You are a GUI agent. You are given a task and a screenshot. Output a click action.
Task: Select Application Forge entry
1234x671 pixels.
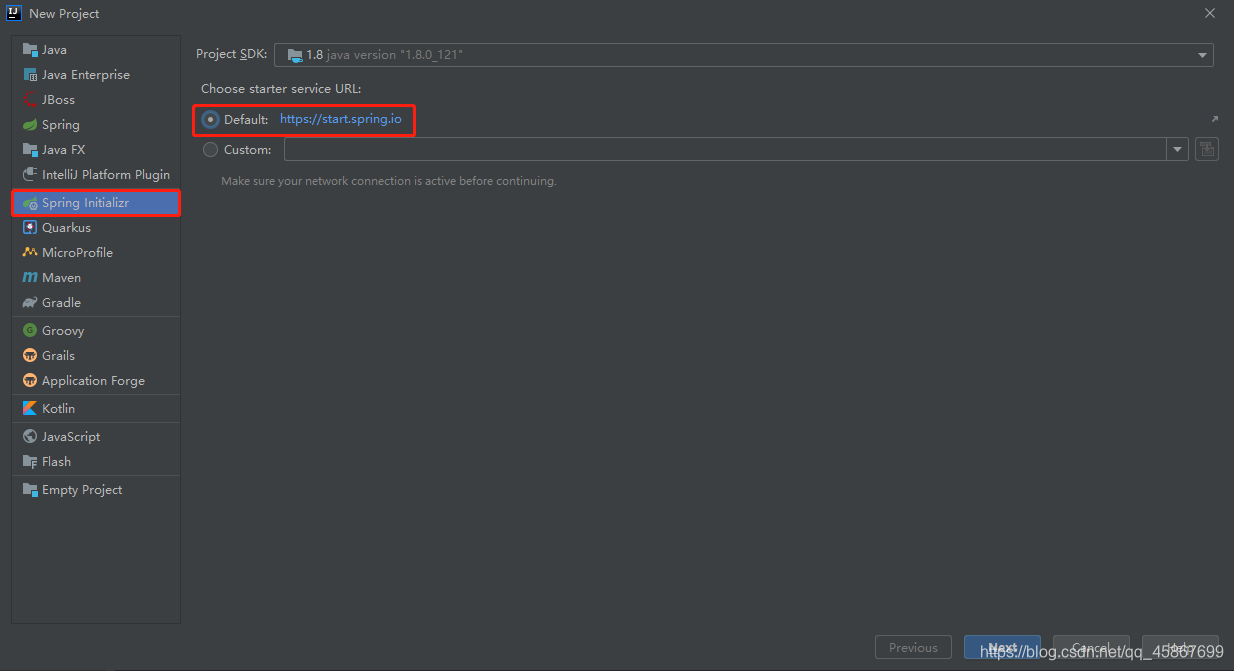click(96, 381)
